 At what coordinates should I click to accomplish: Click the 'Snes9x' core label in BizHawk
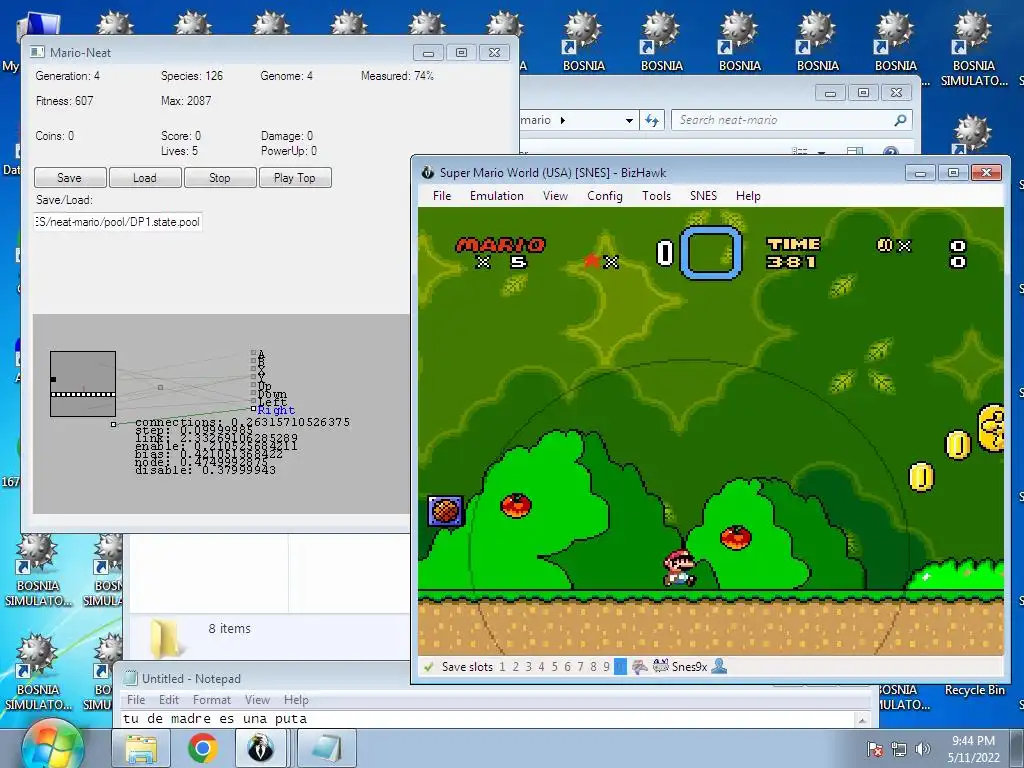tap(690, 667)
